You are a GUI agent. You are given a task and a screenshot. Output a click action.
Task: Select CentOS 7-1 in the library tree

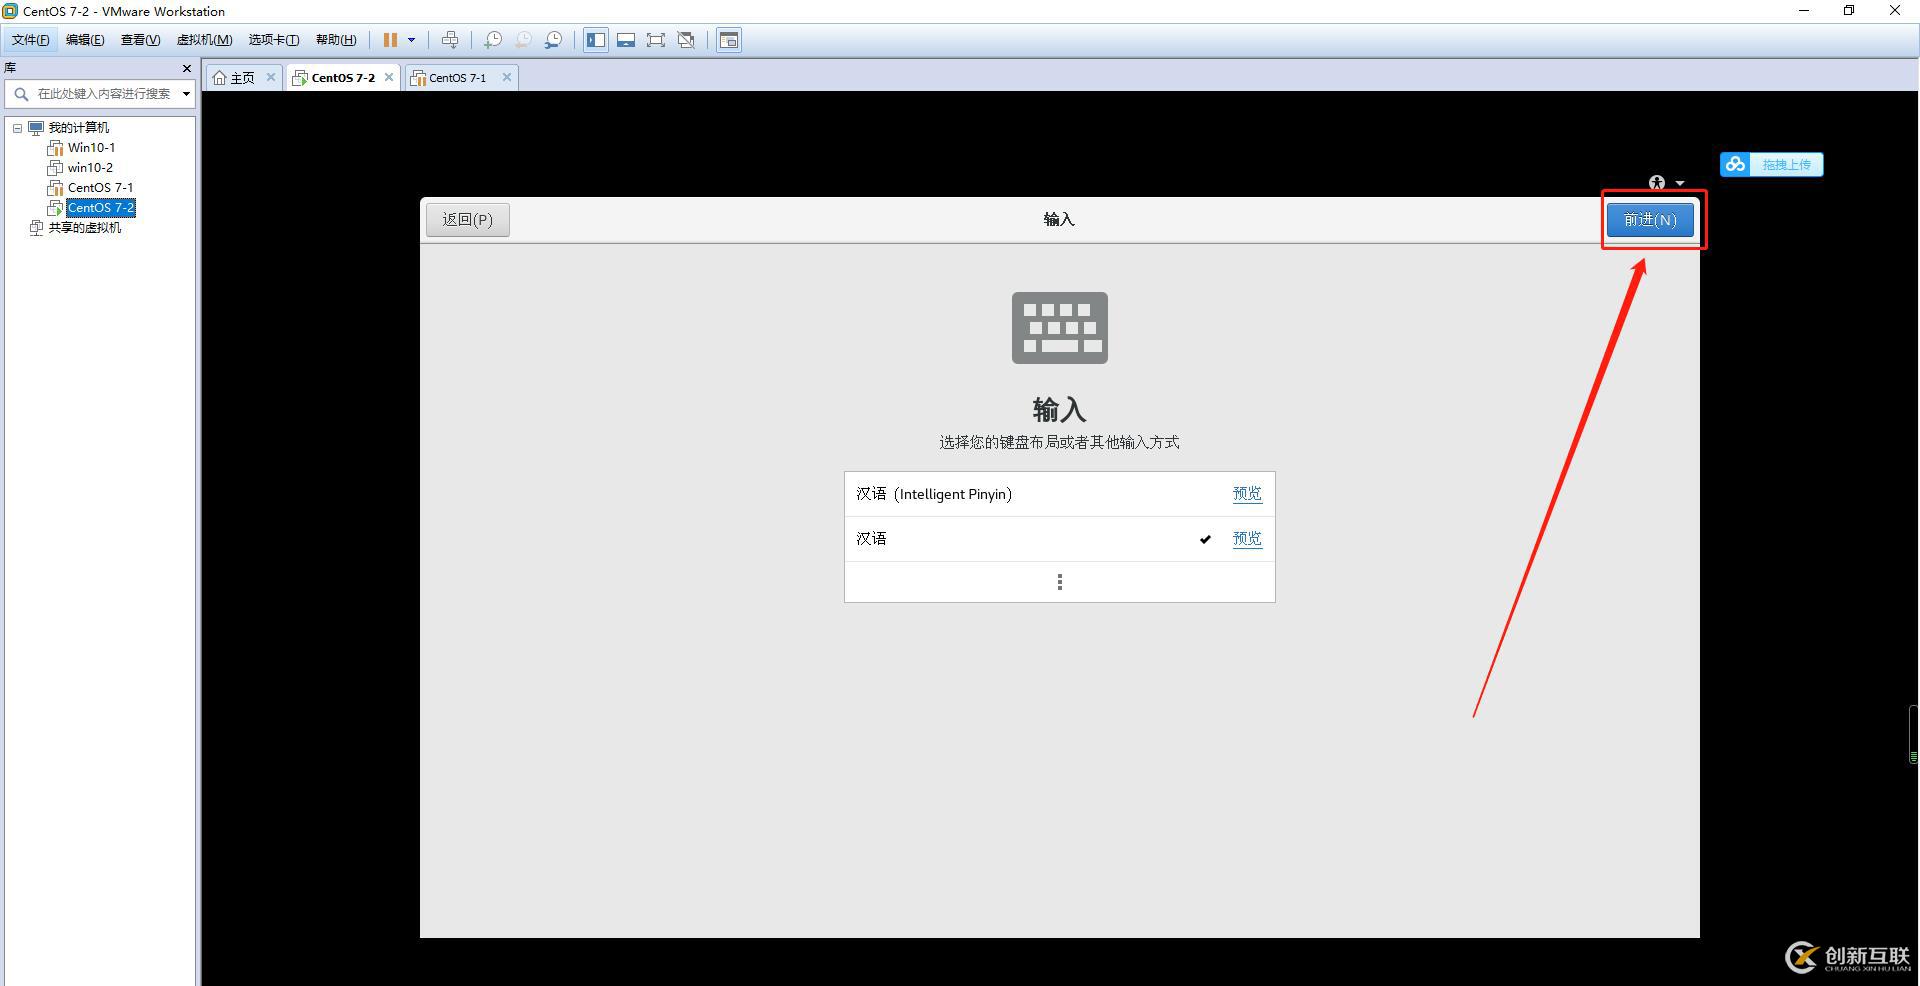[100, 188]
